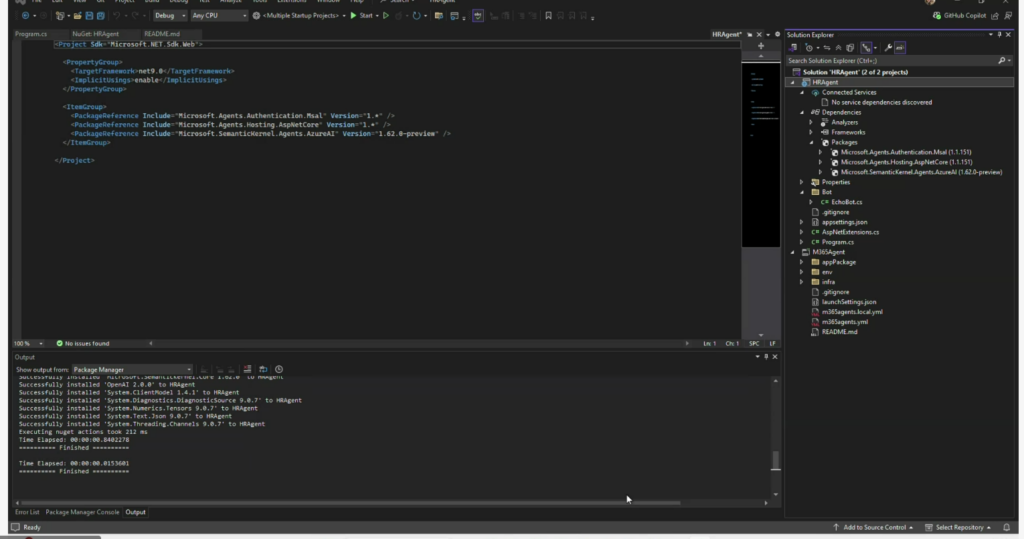Click the clock timestamp icon in Output toolbar
This screenshot has width=1024, height=539.
coord(279,370)
